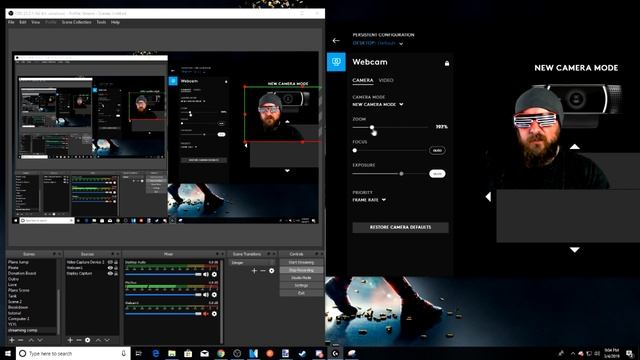Hide Video Capture Device 2 source
Image resolution: width=640 pixels, height=360 pixels.
[110, 262]
